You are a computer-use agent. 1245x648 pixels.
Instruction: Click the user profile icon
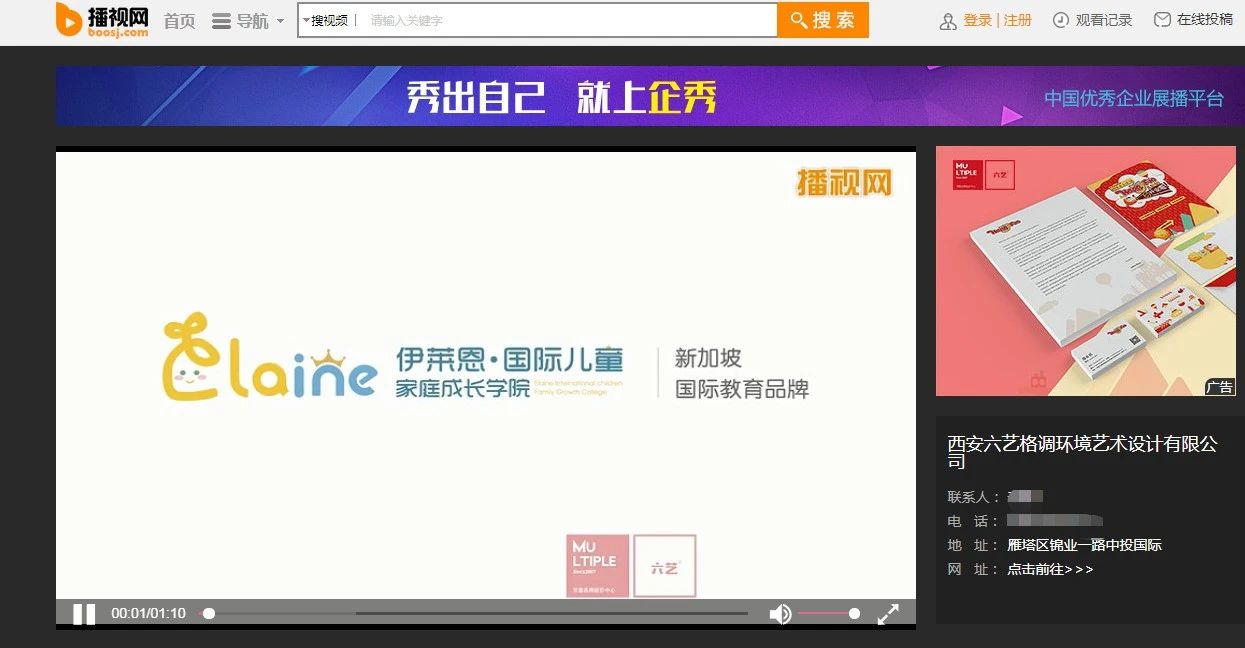pyautogui.click(x=948, y=21)
